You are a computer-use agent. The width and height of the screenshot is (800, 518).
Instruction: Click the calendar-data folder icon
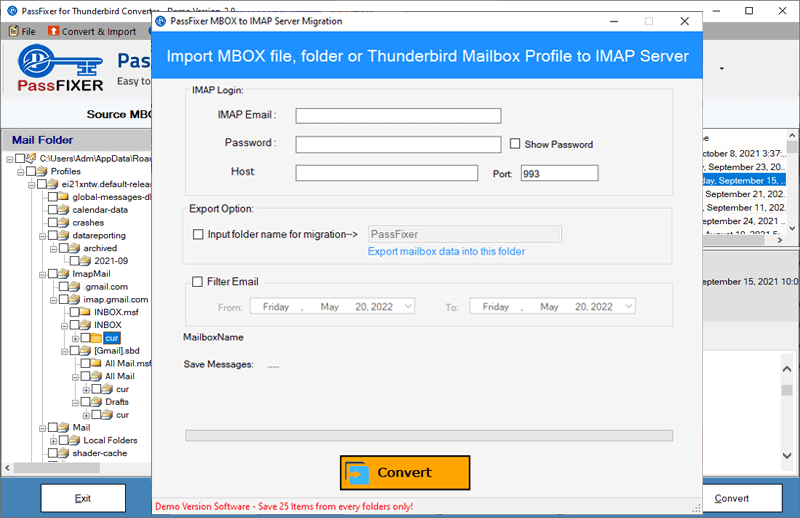tap(64, 209)
